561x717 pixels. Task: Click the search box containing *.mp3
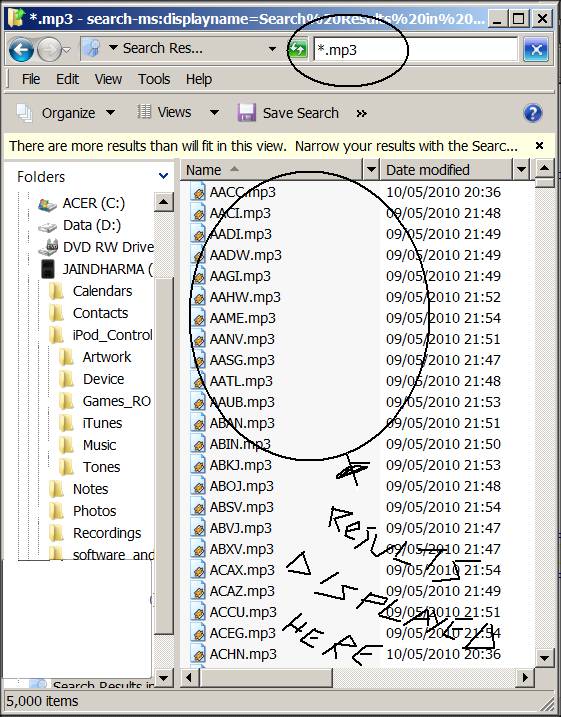point(416,49)
